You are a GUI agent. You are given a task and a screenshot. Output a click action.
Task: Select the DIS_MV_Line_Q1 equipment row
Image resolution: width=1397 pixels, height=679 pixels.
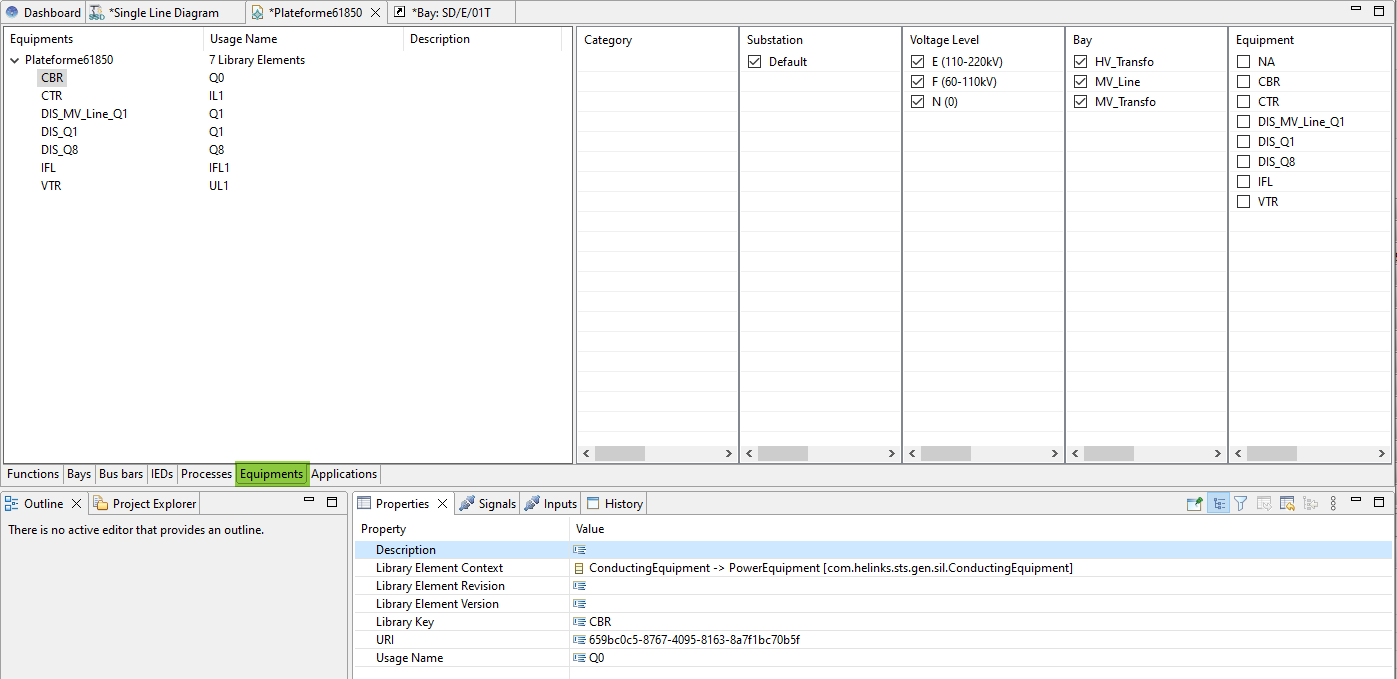[x=84, y=114]
